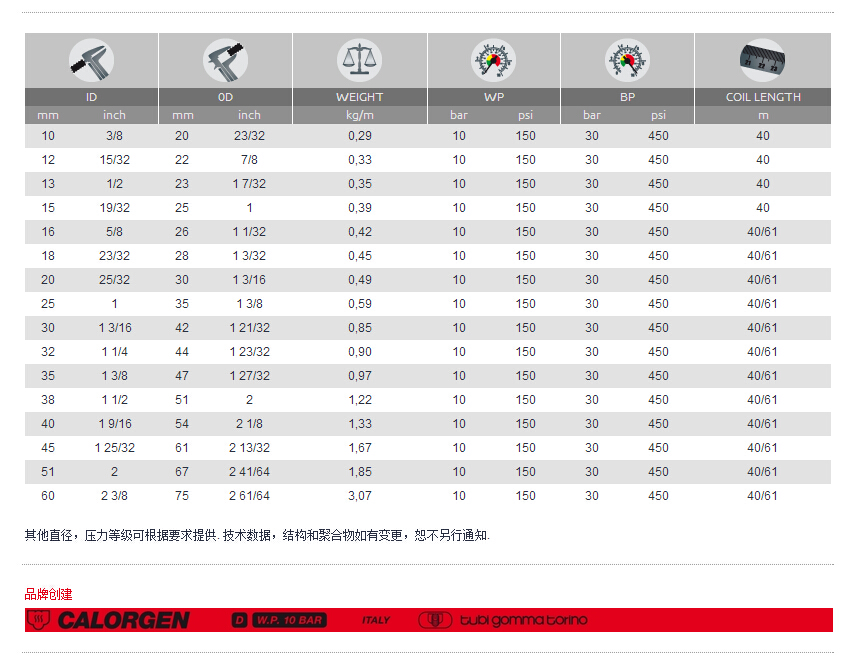Click the shield logo beside CALORGEN
Screen dimensions: 851x660
pos(37,620)
